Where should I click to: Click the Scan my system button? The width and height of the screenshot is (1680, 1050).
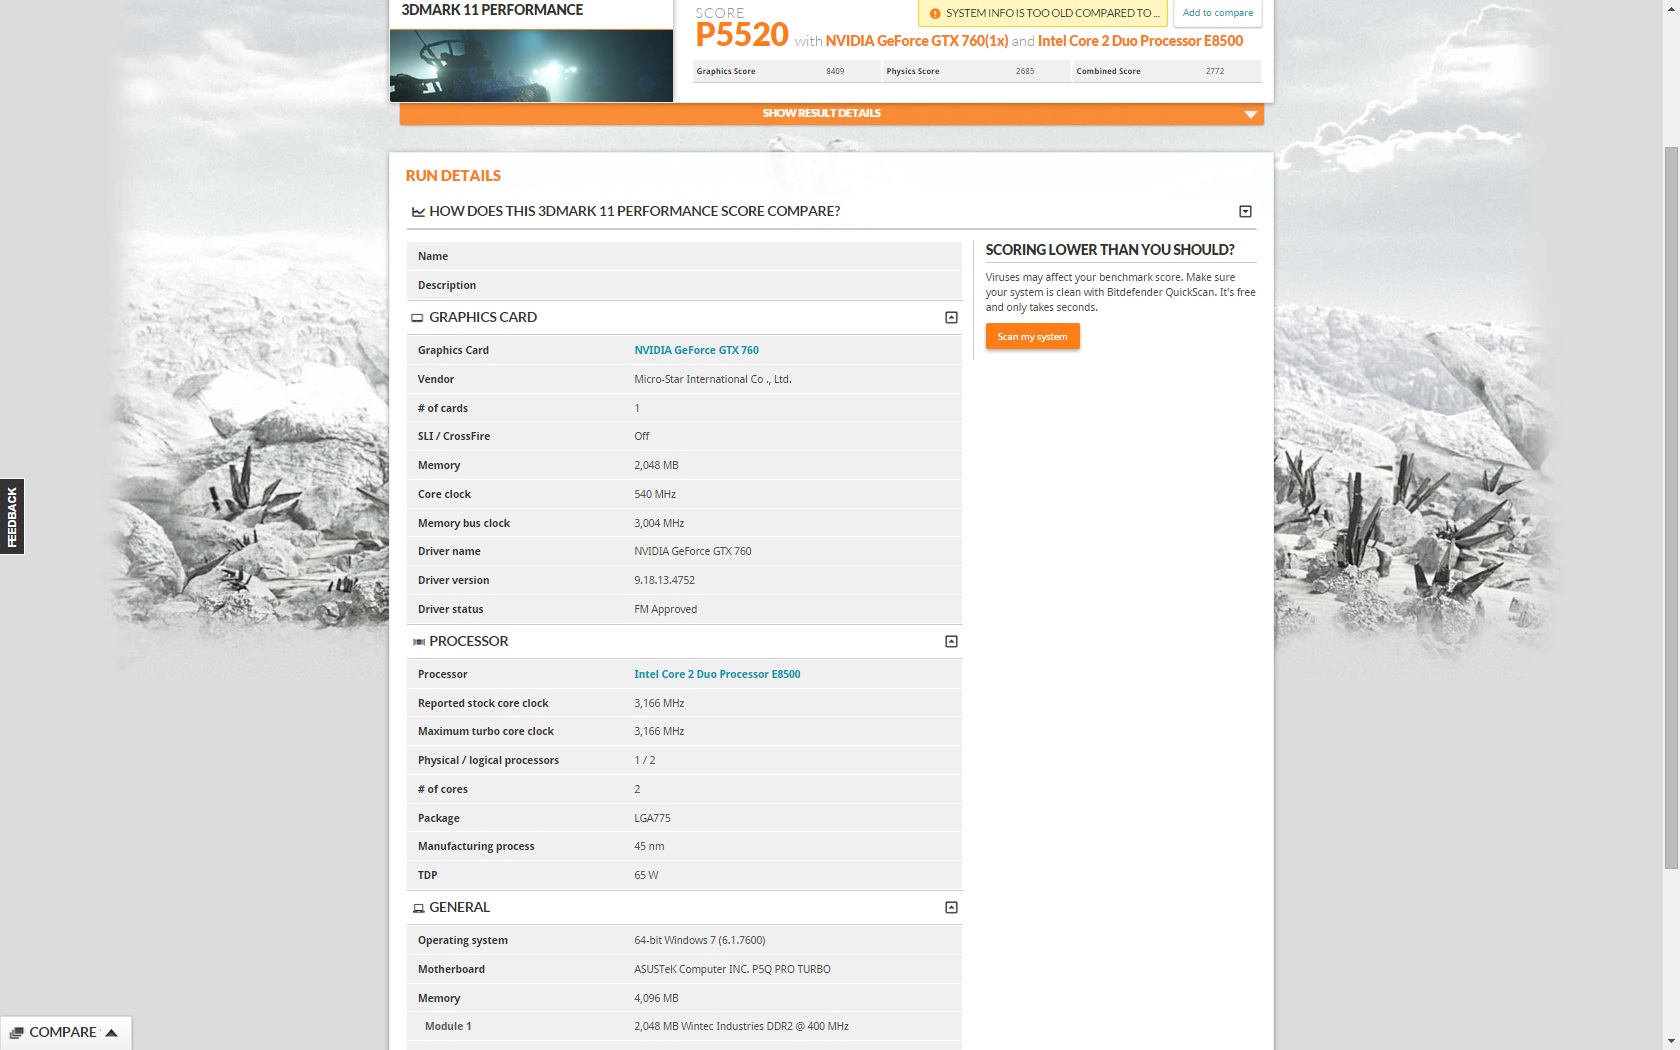click(x=1032, y=337)
